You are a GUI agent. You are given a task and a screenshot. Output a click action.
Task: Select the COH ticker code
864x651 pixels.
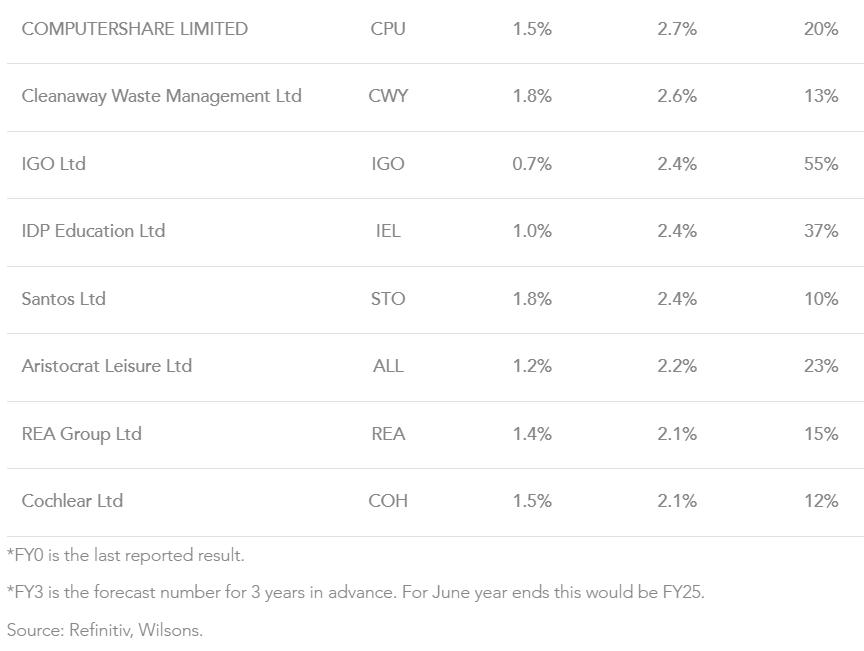tap(388, 501)
